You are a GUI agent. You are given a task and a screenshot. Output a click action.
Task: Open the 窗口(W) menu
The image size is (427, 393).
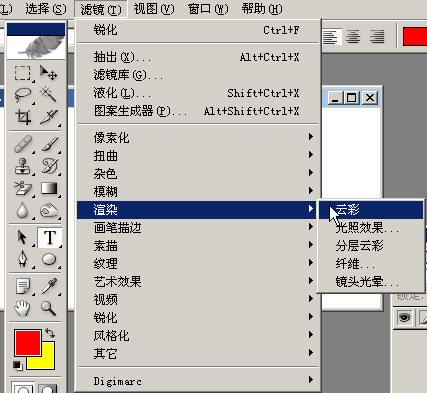[208, 9]
